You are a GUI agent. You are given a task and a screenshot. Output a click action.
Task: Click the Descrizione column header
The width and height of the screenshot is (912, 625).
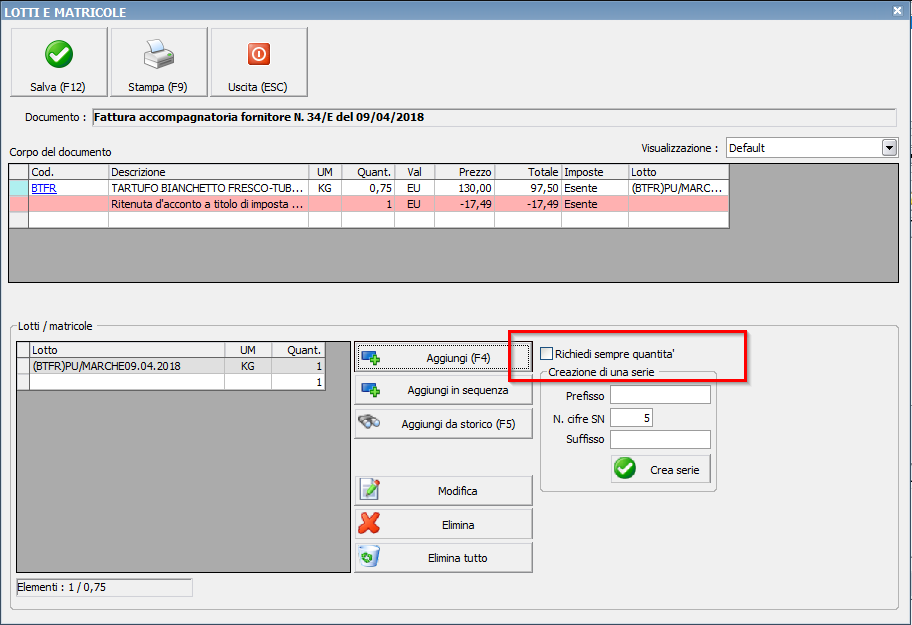tap(208, 172)
